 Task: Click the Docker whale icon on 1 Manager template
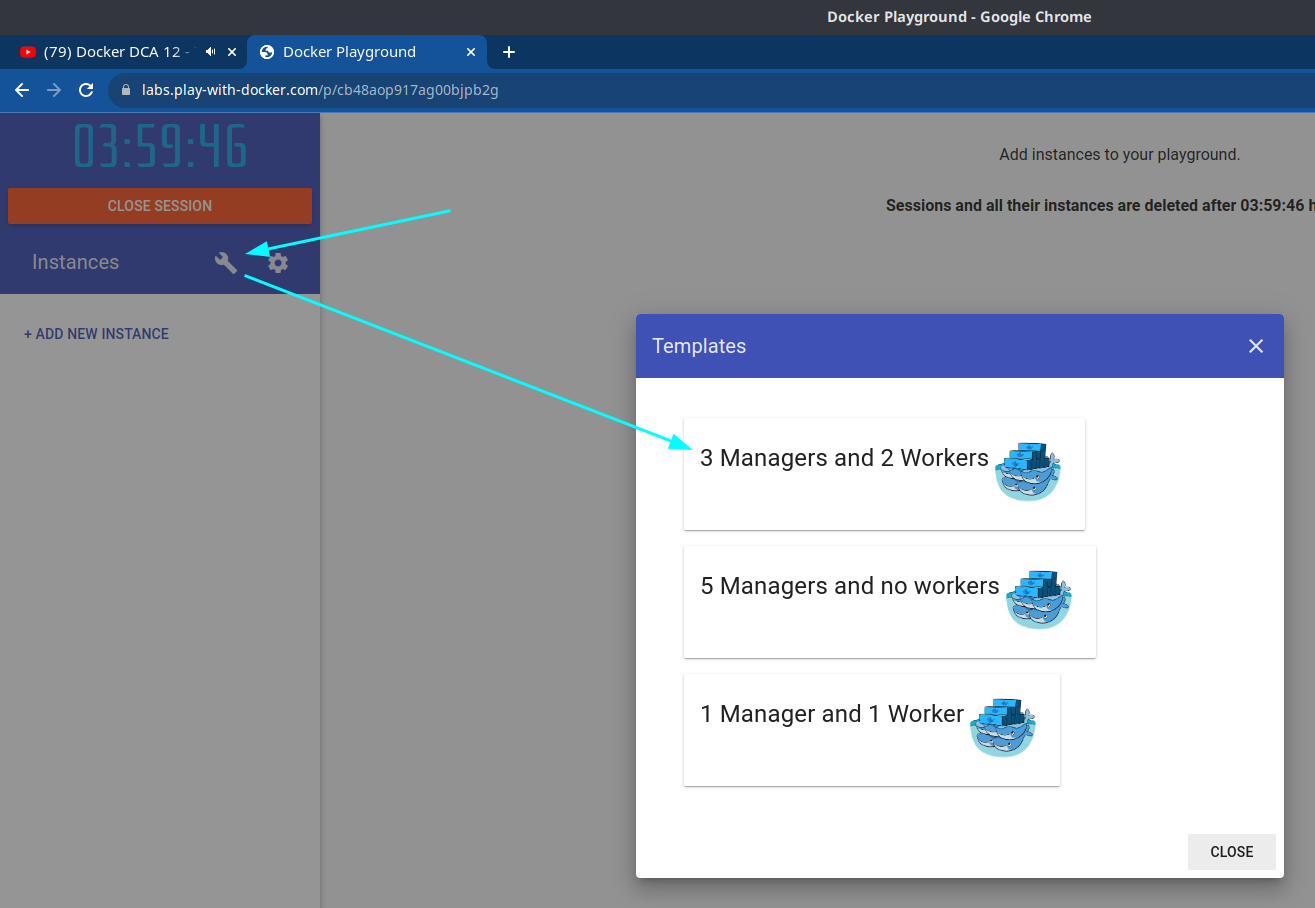1003,727
